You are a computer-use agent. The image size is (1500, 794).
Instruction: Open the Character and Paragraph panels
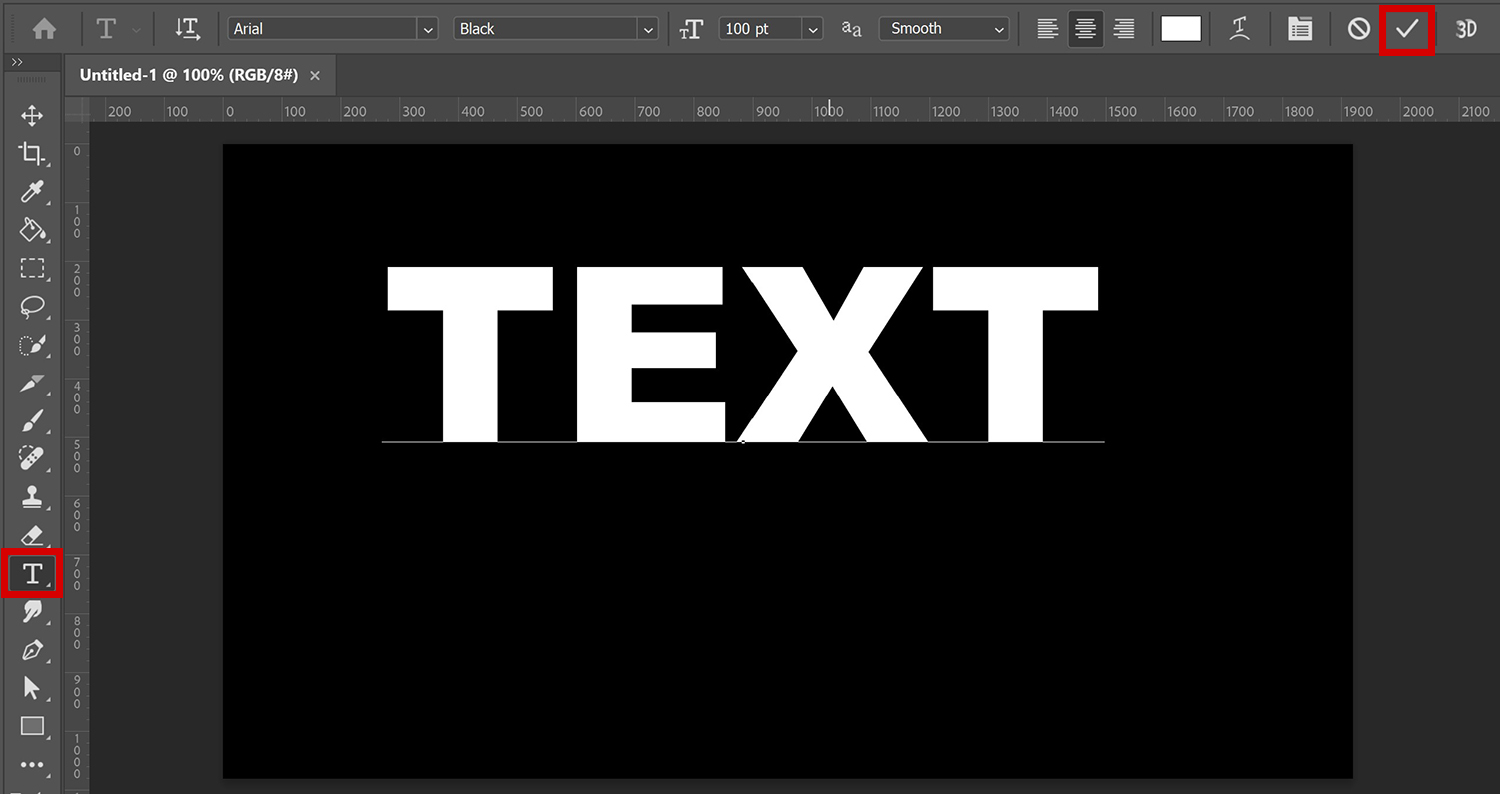1299,28
